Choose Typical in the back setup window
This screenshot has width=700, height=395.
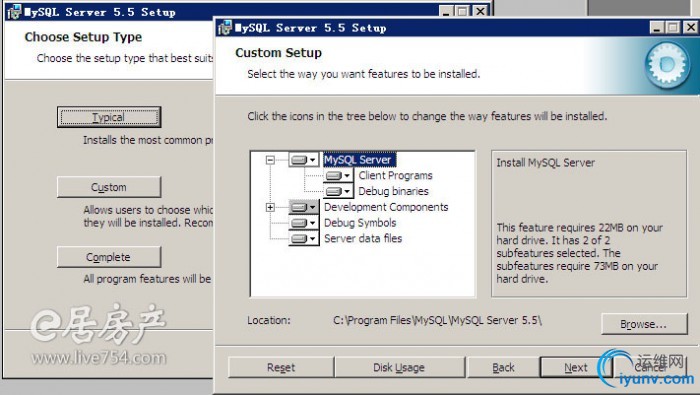pos(109,117)
